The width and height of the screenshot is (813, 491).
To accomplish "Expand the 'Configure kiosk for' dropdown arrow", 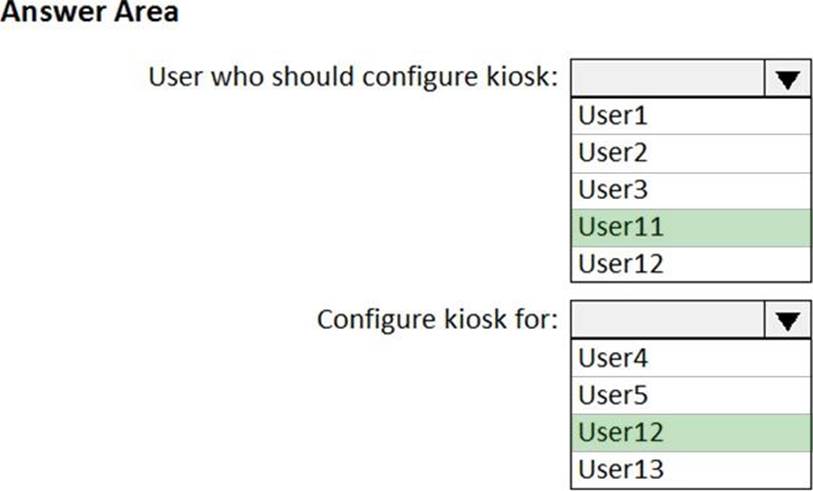I will pos(787,321).
